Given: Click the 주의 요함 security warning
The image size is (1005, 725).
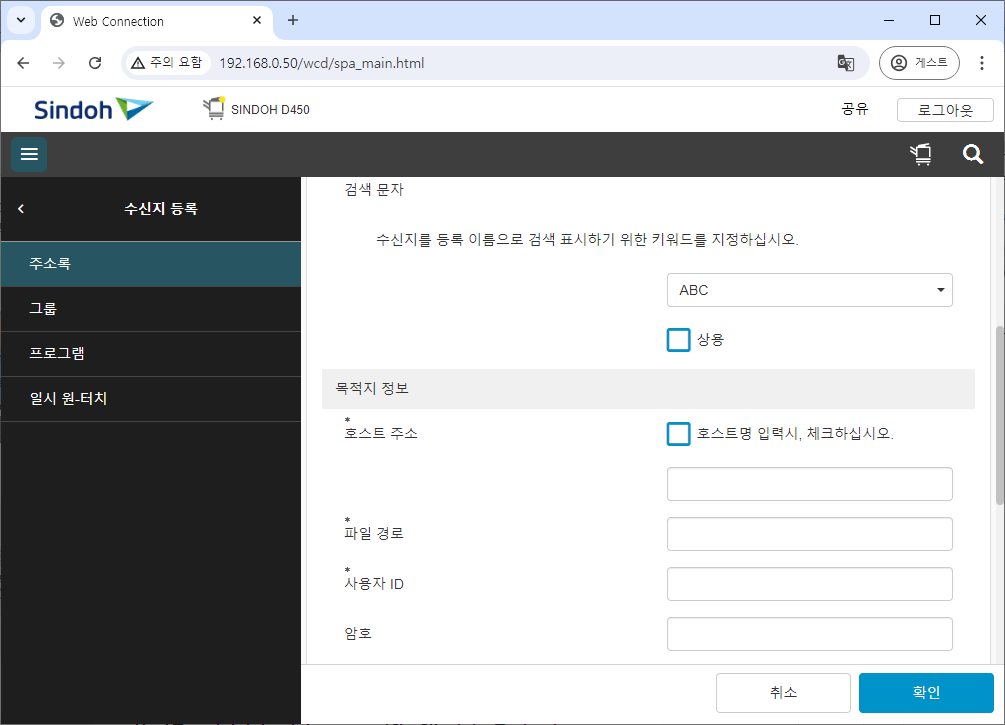Looking at the screenshot, I should (167, 63).
